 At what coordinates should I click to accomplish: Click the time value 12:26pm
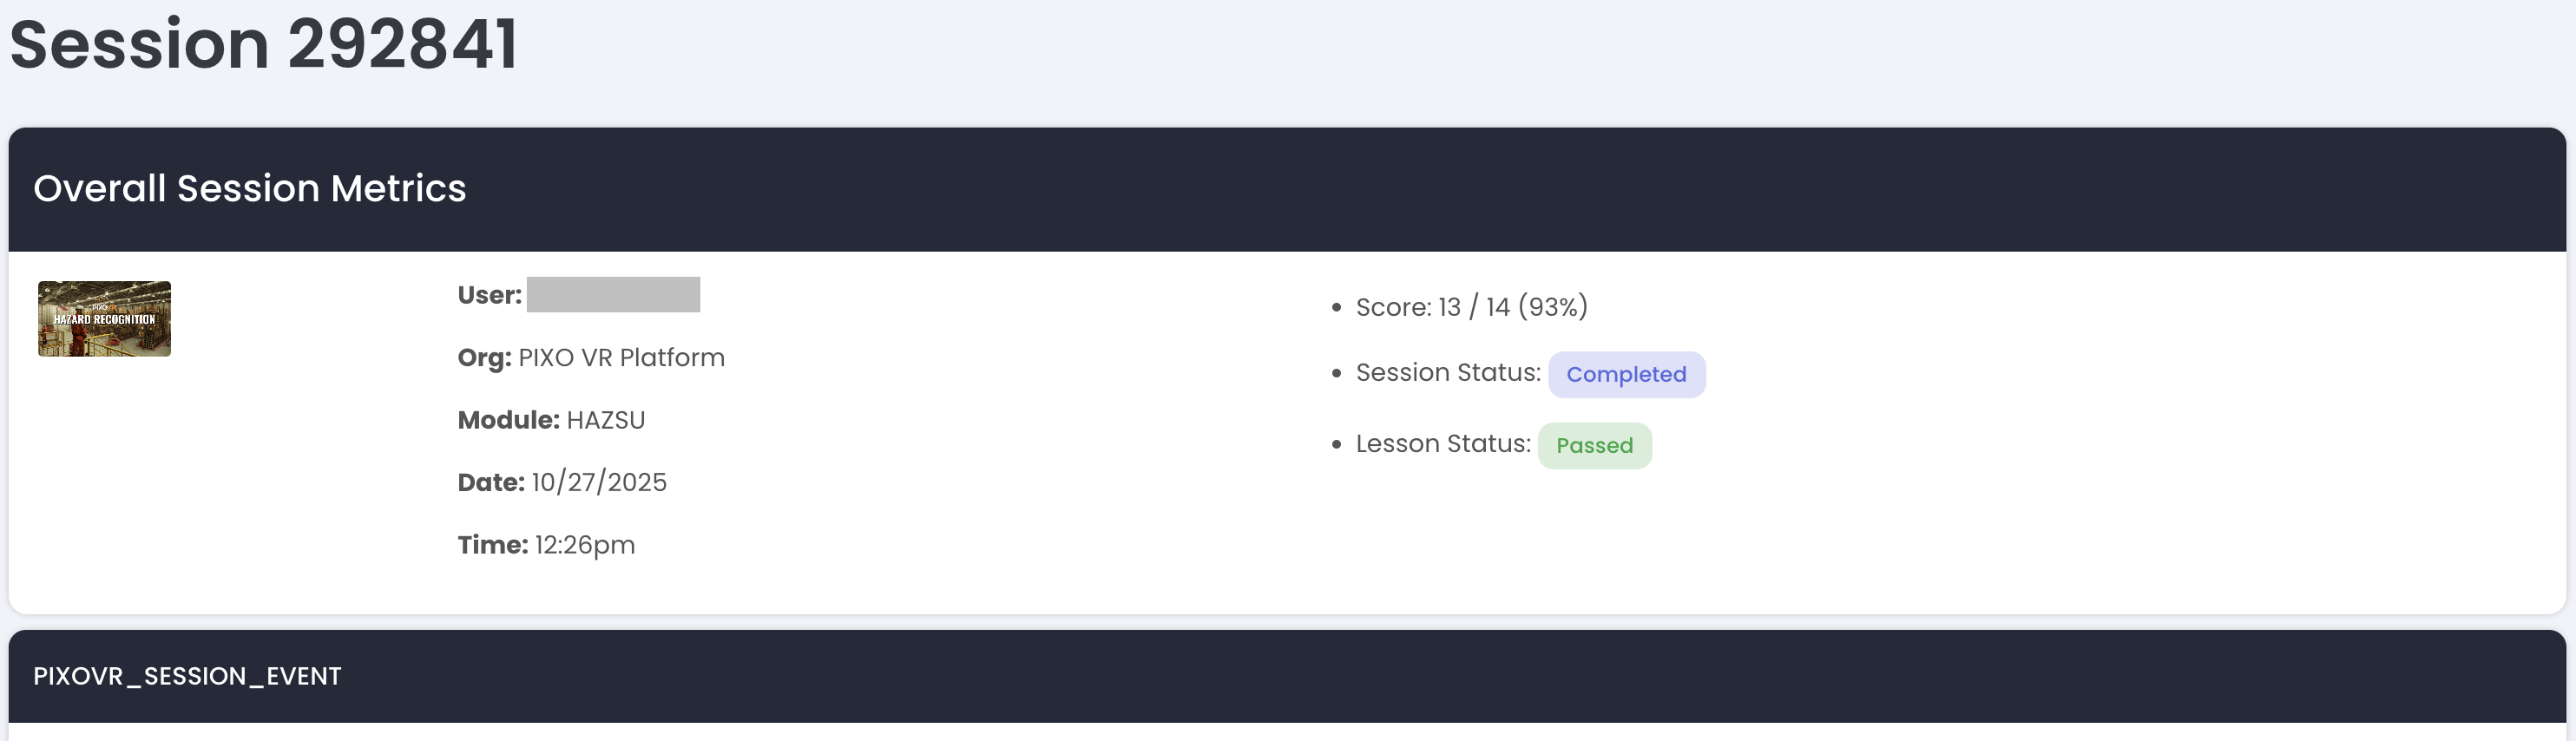tap(585, 545)
